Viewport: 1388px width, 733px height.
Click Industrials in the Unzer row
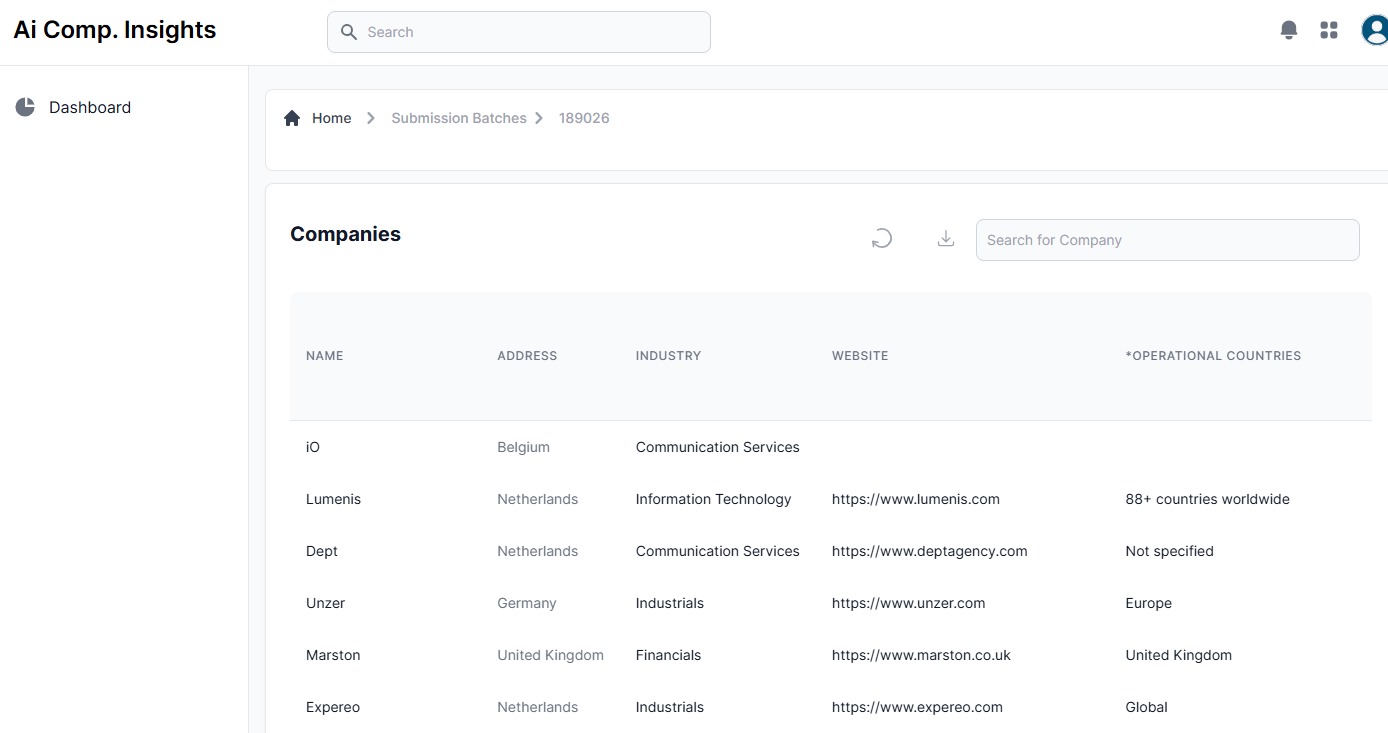[670, 603]
